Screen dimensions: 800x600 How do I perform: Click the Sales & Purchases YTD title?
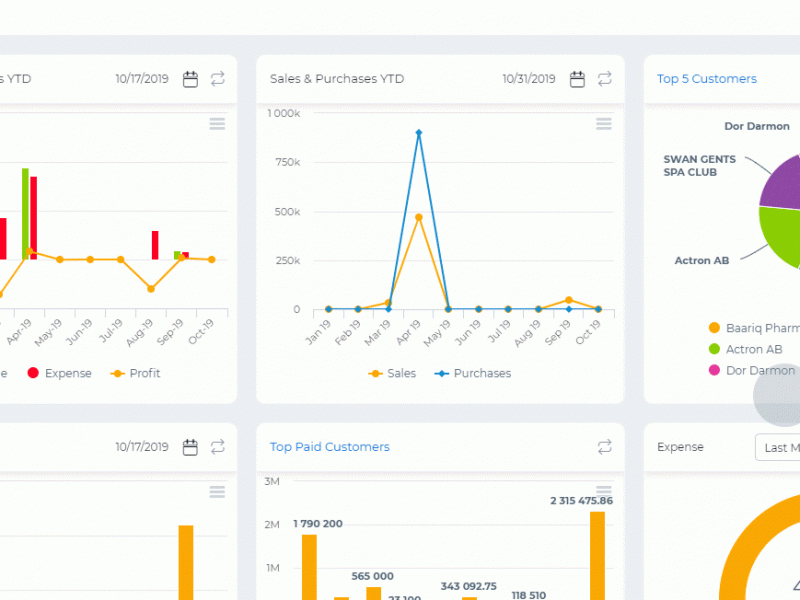(337, 79)
